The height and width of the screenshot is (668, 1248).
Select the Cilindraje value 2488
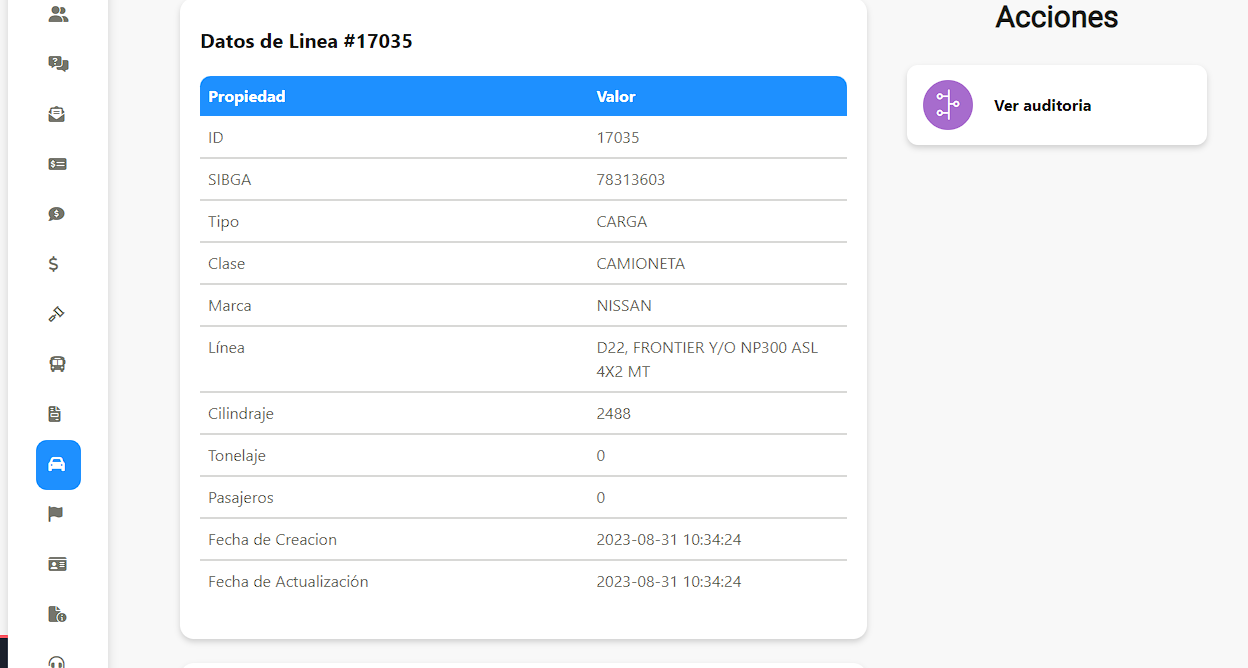pyautogui.click(x=614, y=414)
